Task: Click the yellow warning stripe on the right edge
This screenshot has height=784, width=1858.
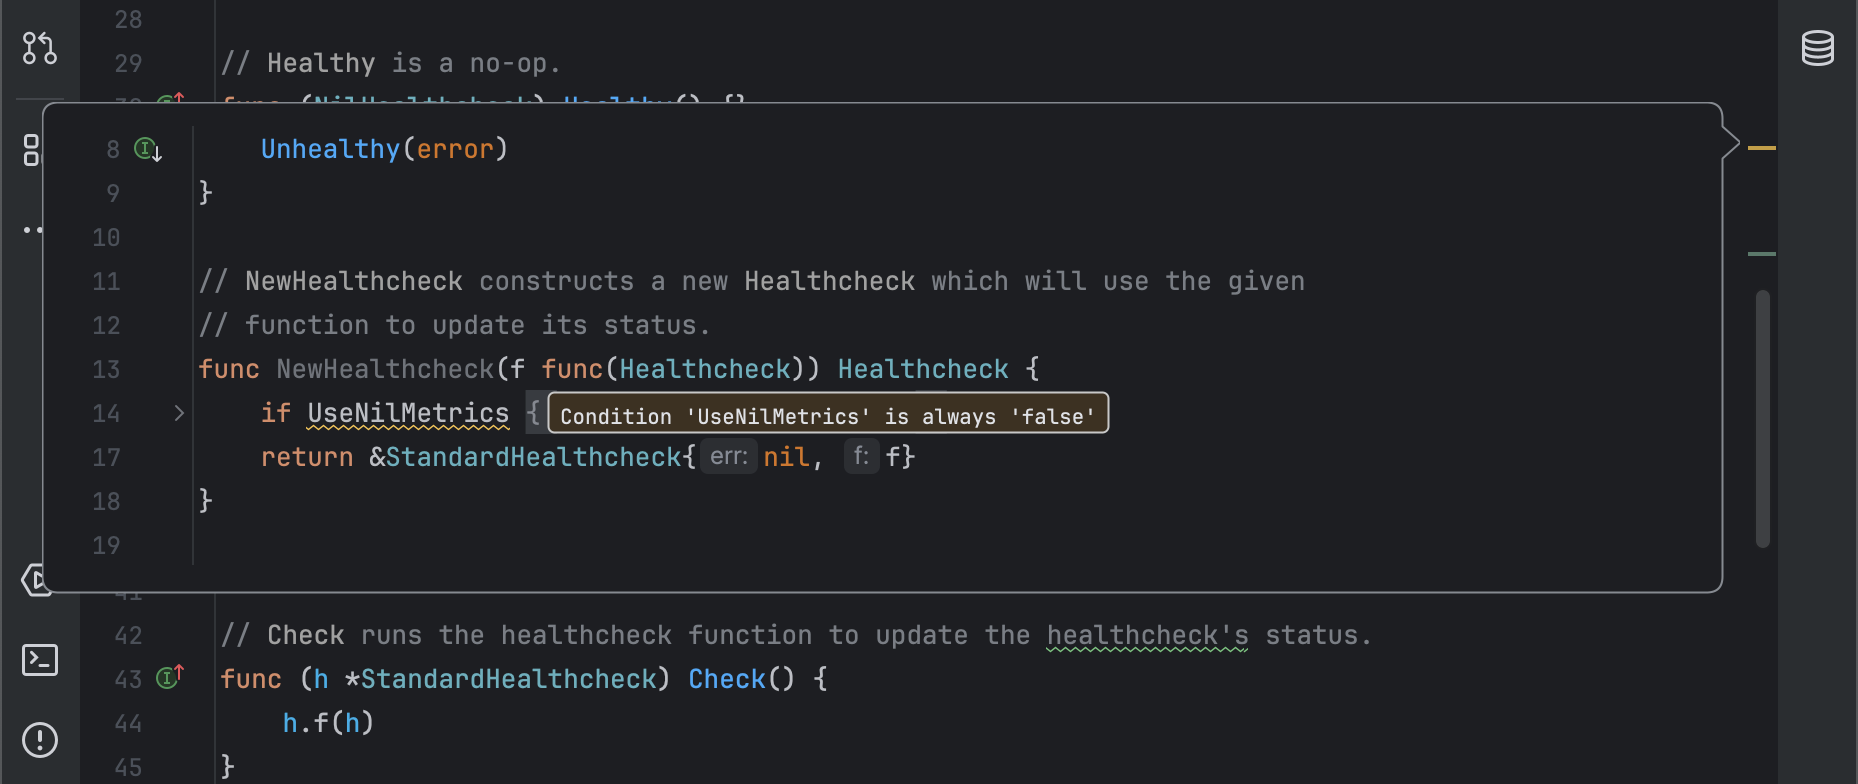Action: [x=1761, y=146]
